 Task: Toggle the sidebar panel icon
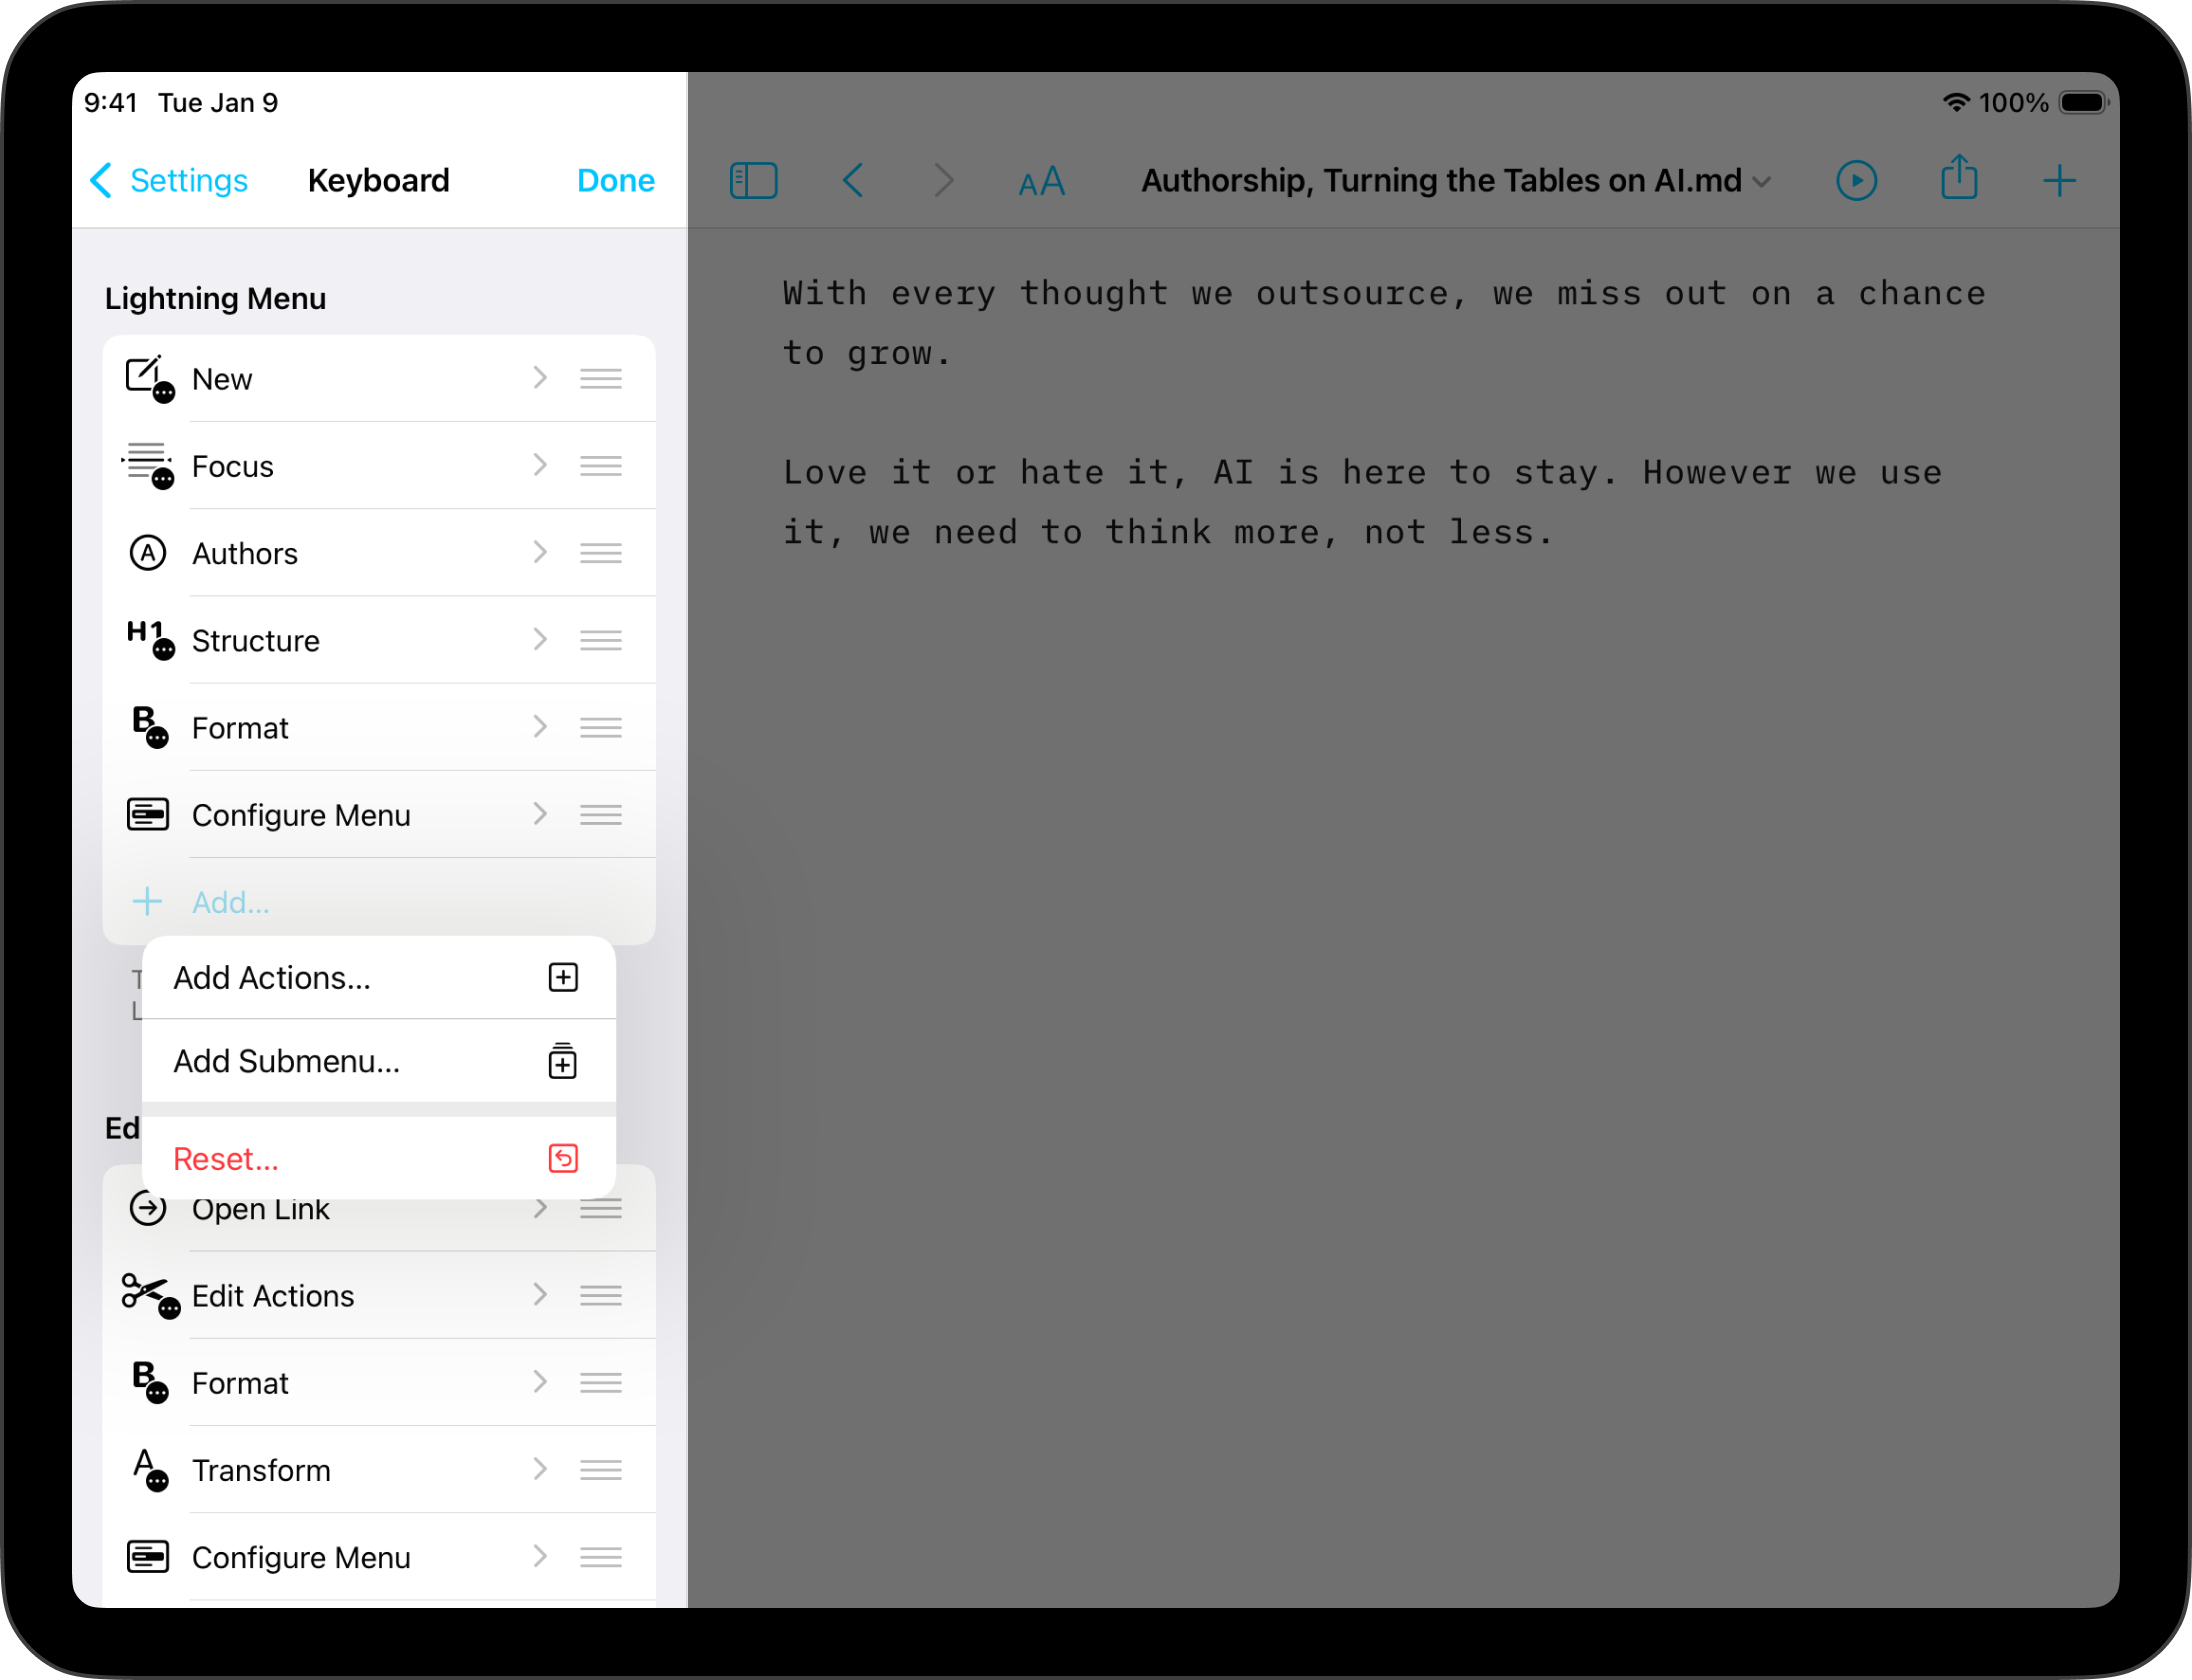click(753, 180)
